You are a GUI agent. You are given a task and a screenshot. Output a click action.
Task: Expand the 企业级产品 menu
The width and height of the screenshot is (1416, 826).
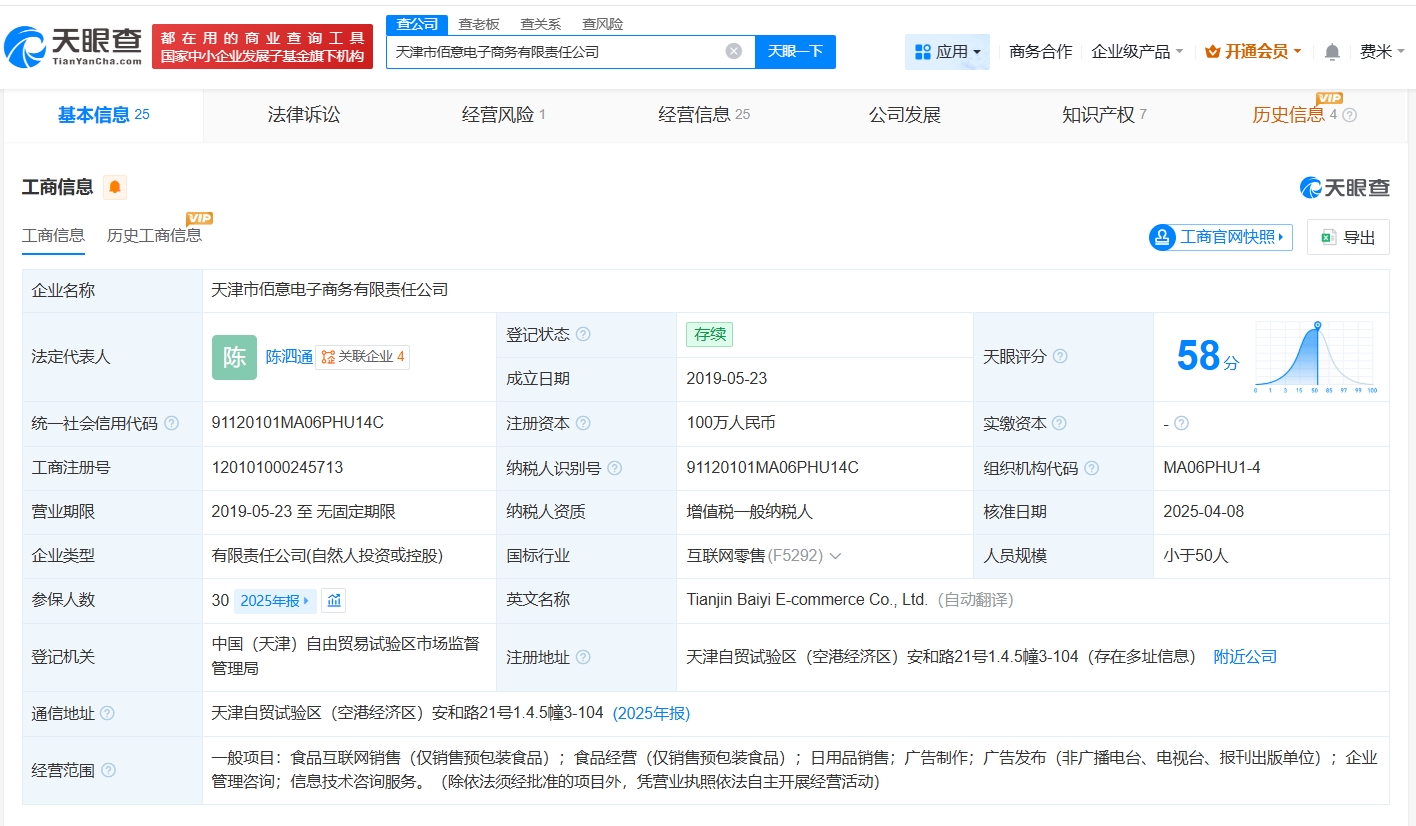1137,51
